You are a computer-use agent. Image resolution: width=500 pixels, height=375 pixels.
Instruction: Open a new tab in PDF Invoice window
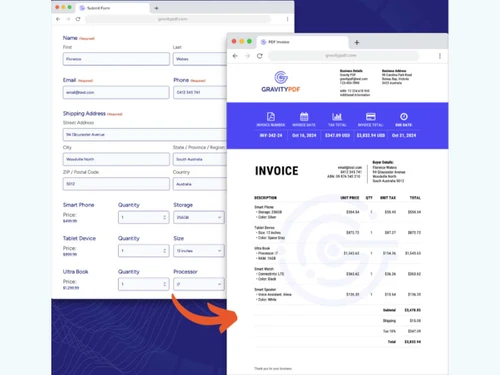(x=357, y=42)
